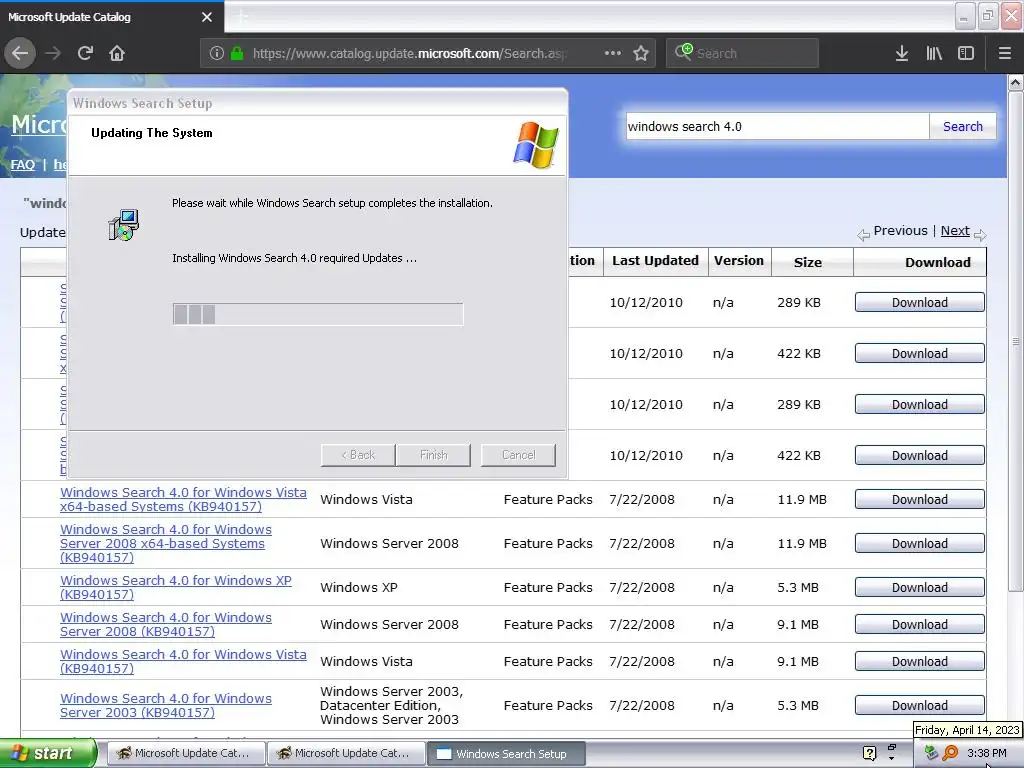
Task: Click the Windows flag logo in setup dialog
Action: pos(536,145)
